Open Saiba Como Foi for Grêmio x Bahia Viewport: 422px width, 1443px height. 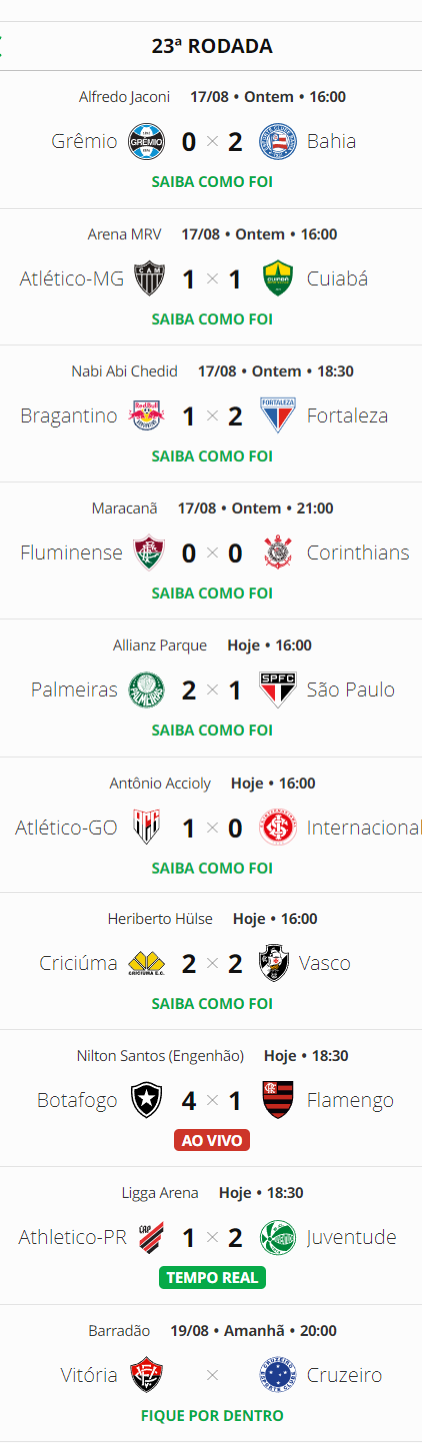pyautogui.click(x=212, y=182)
